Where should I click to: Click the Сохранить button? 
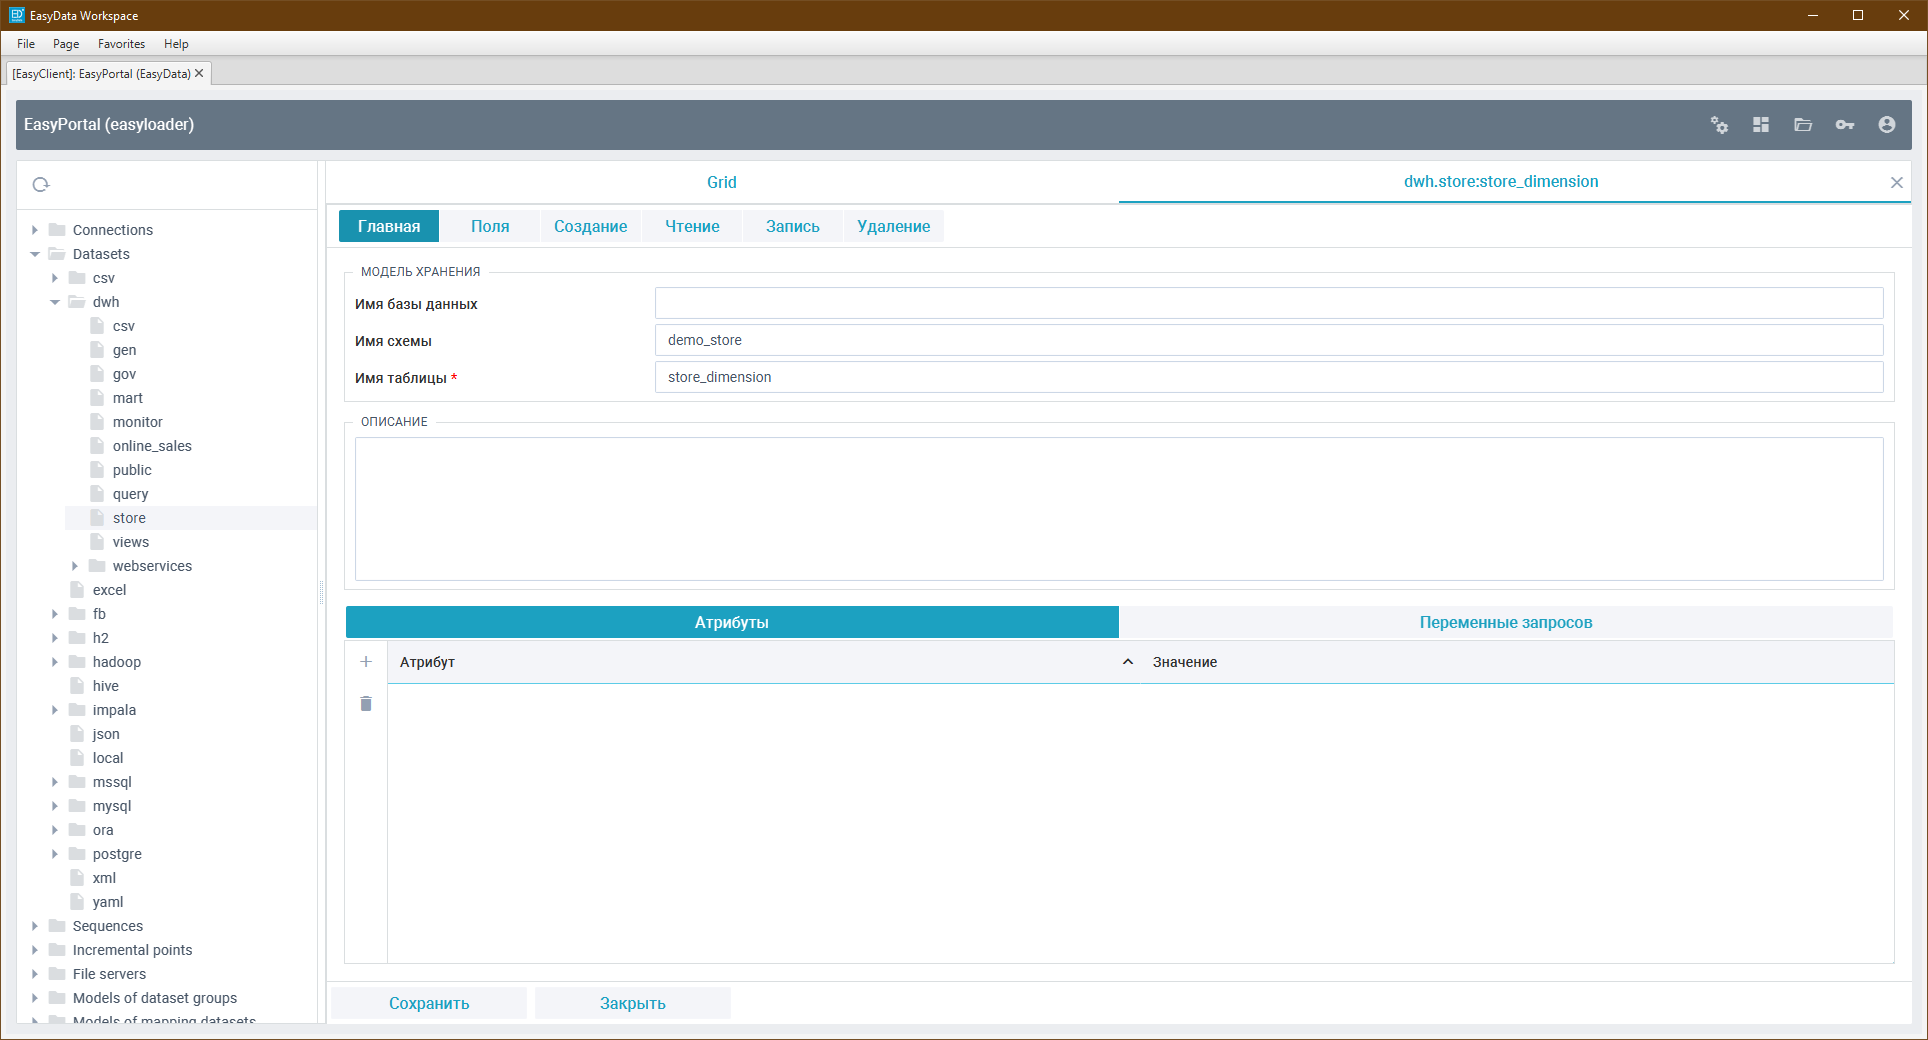pyautogui.click(x=429, y=1003)
